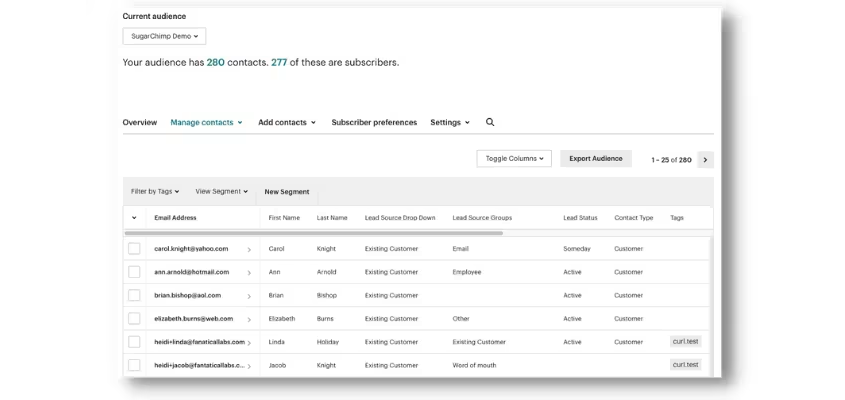This screenshot has width=845, height=400.
Task: Open brian.bishop@aol.com contact
Action: pyautogui.click(x=188, y=295)
